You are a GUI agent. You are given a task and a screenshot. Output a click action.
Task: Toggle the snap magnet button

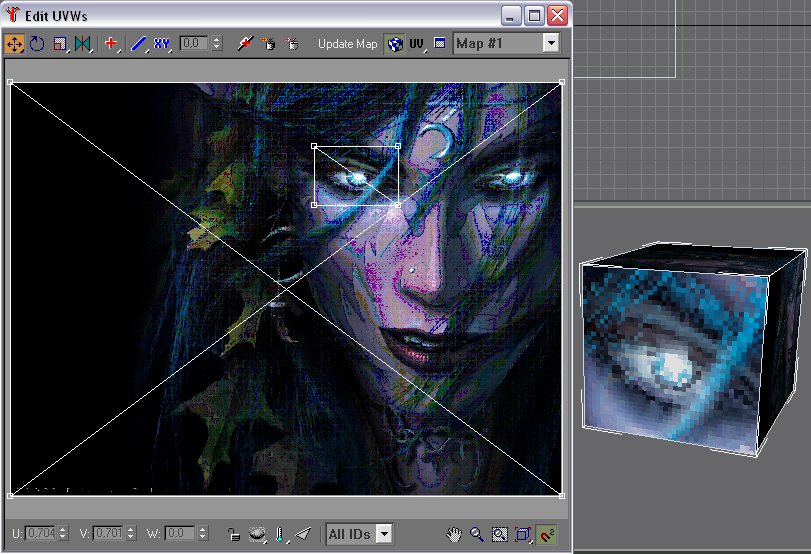(x=546, y=534)
